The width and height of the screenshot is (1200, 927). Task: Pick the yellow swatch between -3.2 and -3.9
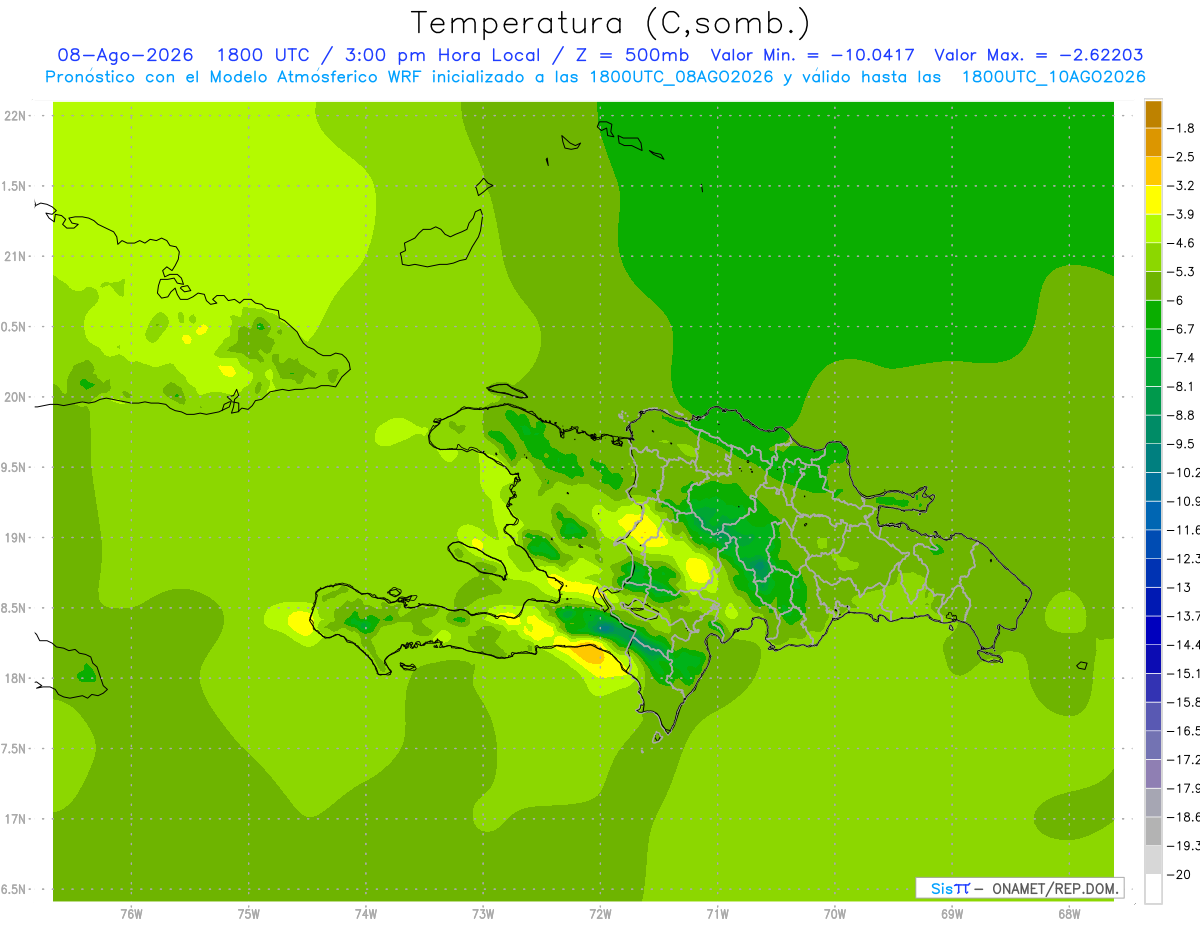(x=1153, y=200)
